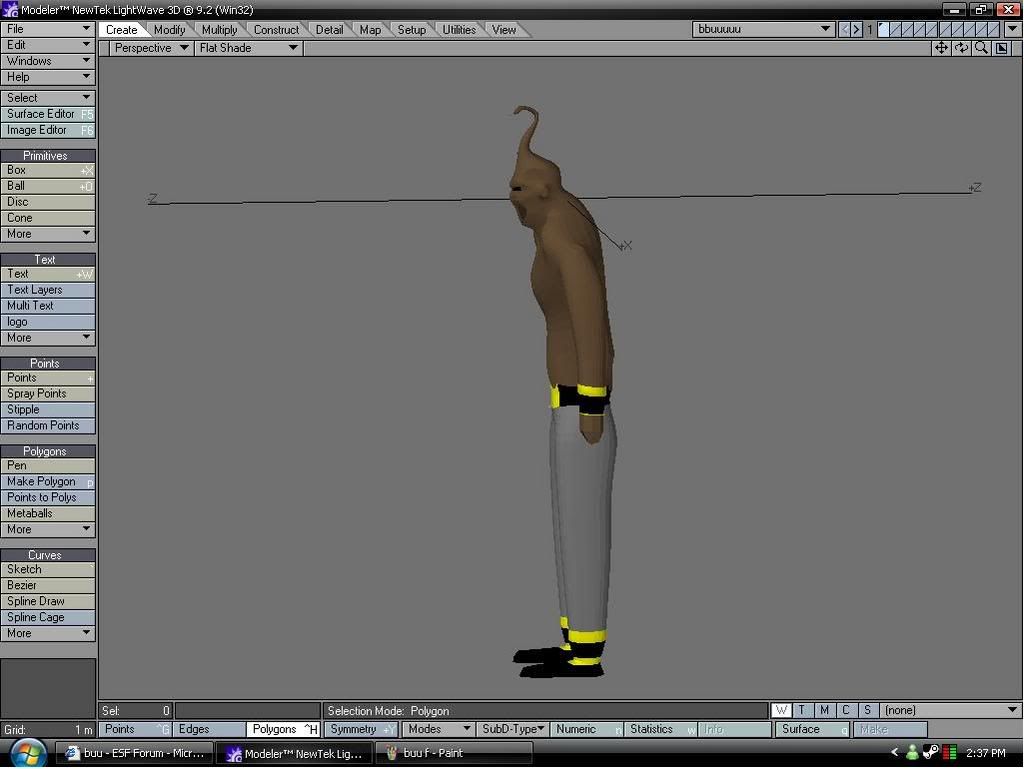This screenshot has height=769, width=1024.
Task: Switch to the Modify tab
Action: (169, 30)
